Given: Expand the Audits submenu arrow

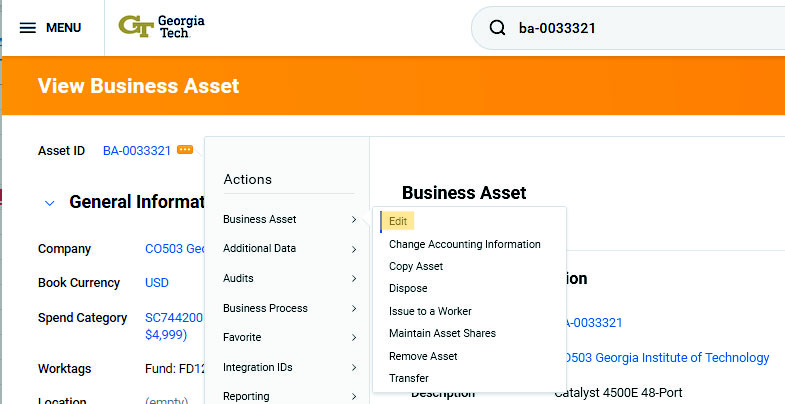Looking at the screenshot, I should [x=354, y=278].
